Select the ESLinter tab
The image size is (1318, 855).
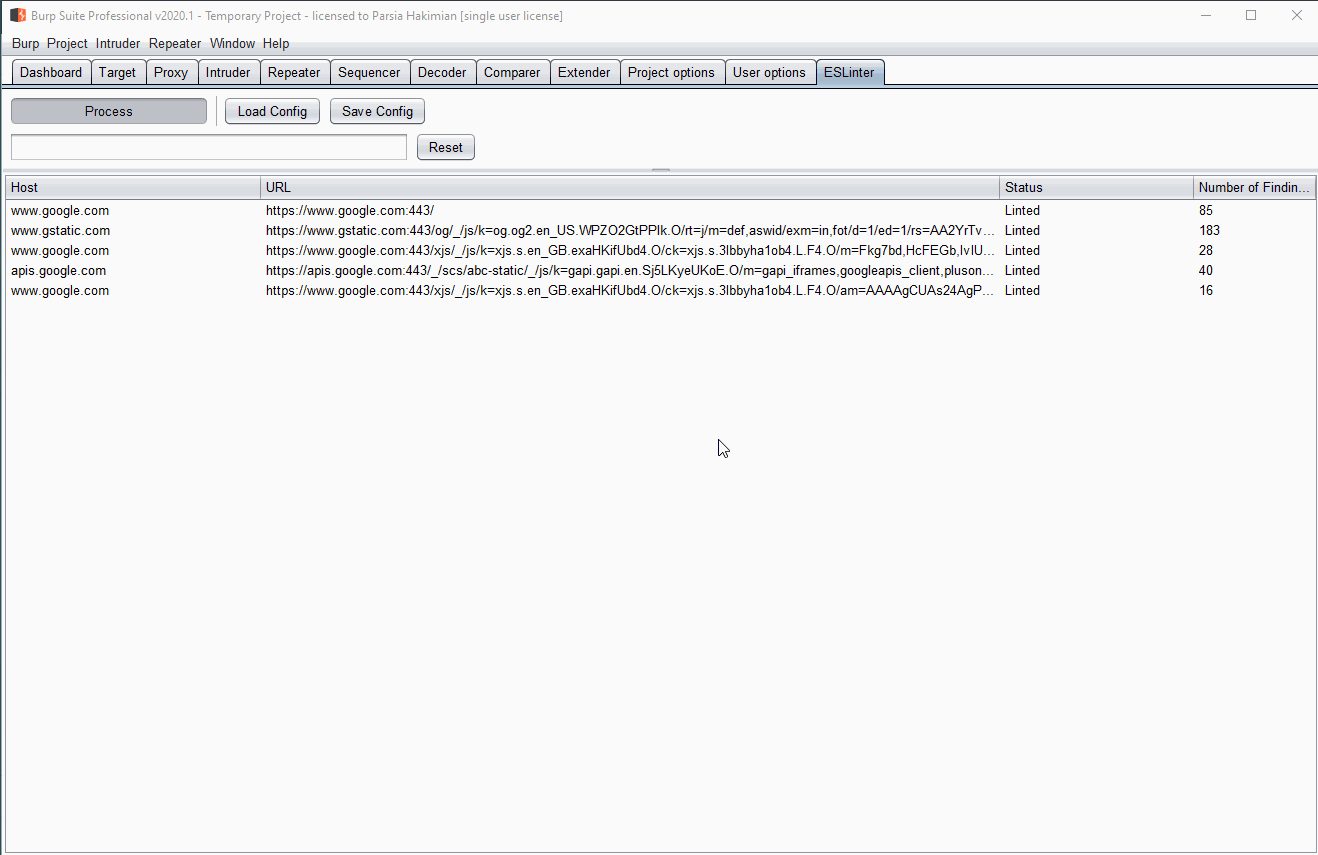(849, 72)
